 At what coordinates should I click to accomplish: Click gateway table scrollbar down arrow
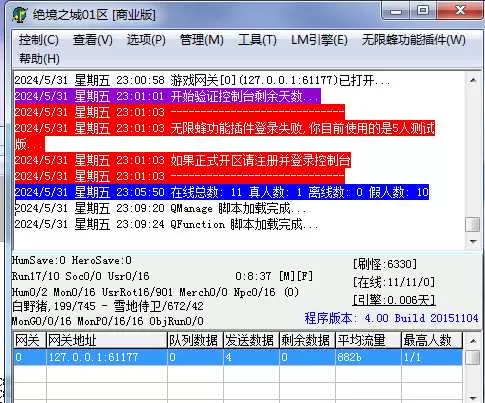point(472,397)
